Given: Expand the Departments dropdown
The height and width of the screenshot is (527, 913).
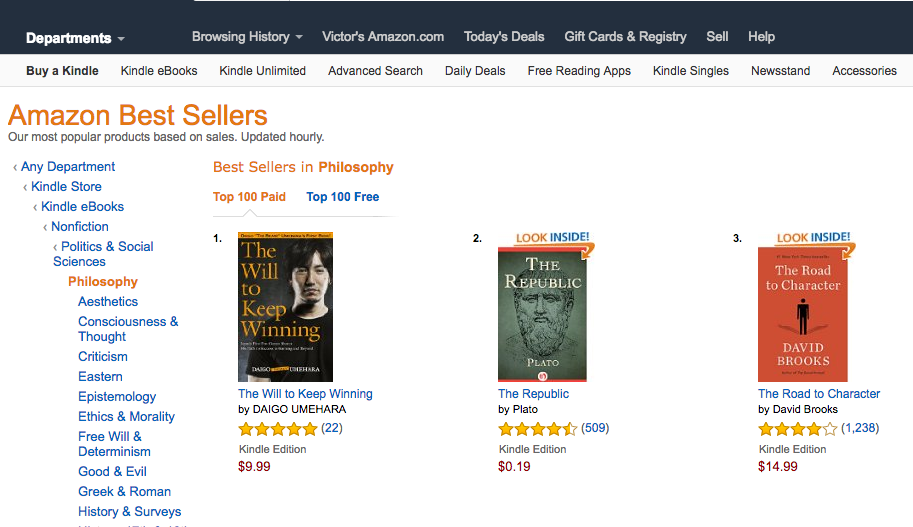Looking at the screenshot, I should point(75,38).
